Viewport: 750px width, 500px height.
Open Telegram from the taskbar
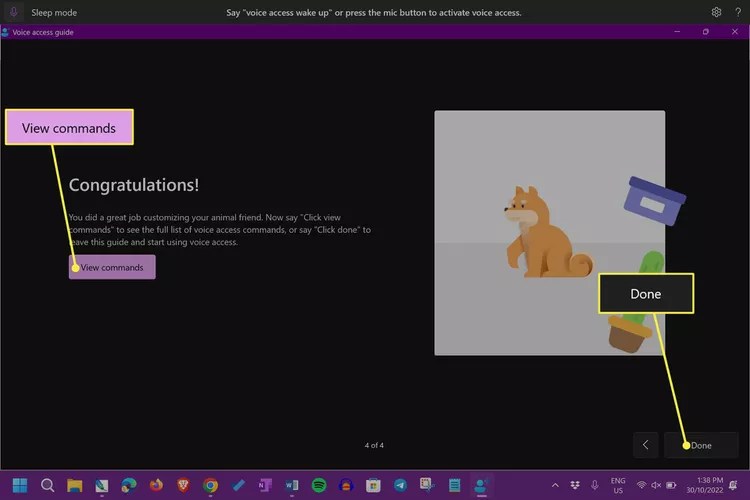[x=400, y=485]
